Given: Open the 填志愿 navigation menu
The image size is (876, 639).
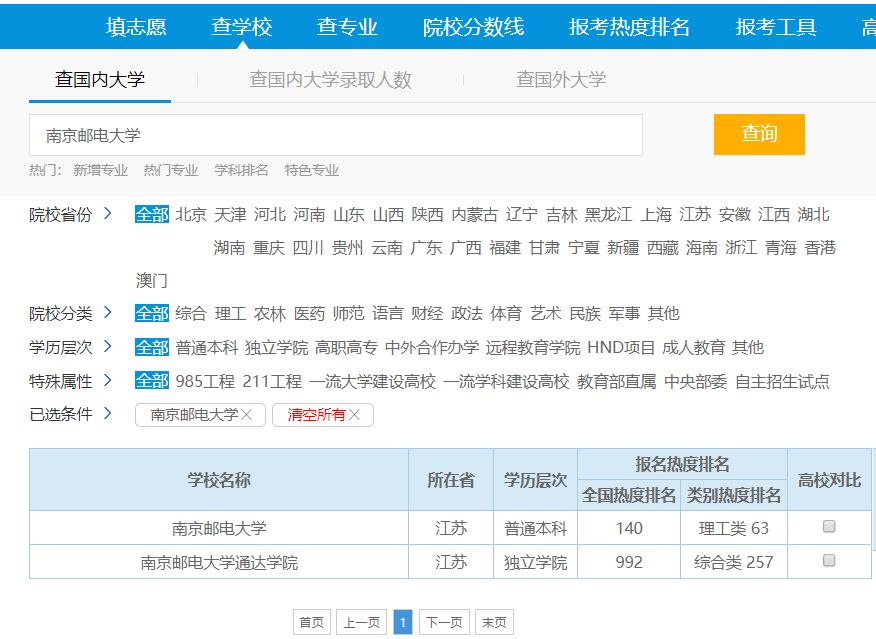Looking at the screenshot, I should point(136,27).
